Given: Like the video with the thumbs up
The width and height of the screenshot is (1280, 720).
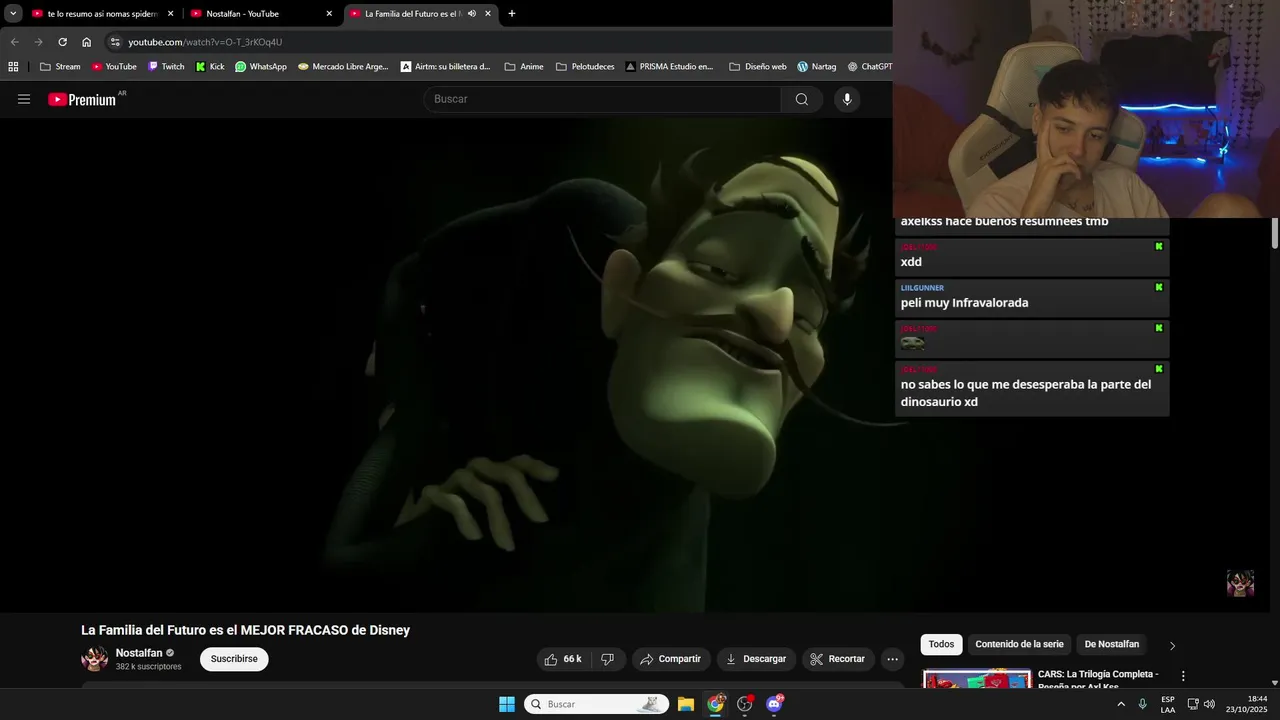Looking at the screenshot, I should pos(562,659).
